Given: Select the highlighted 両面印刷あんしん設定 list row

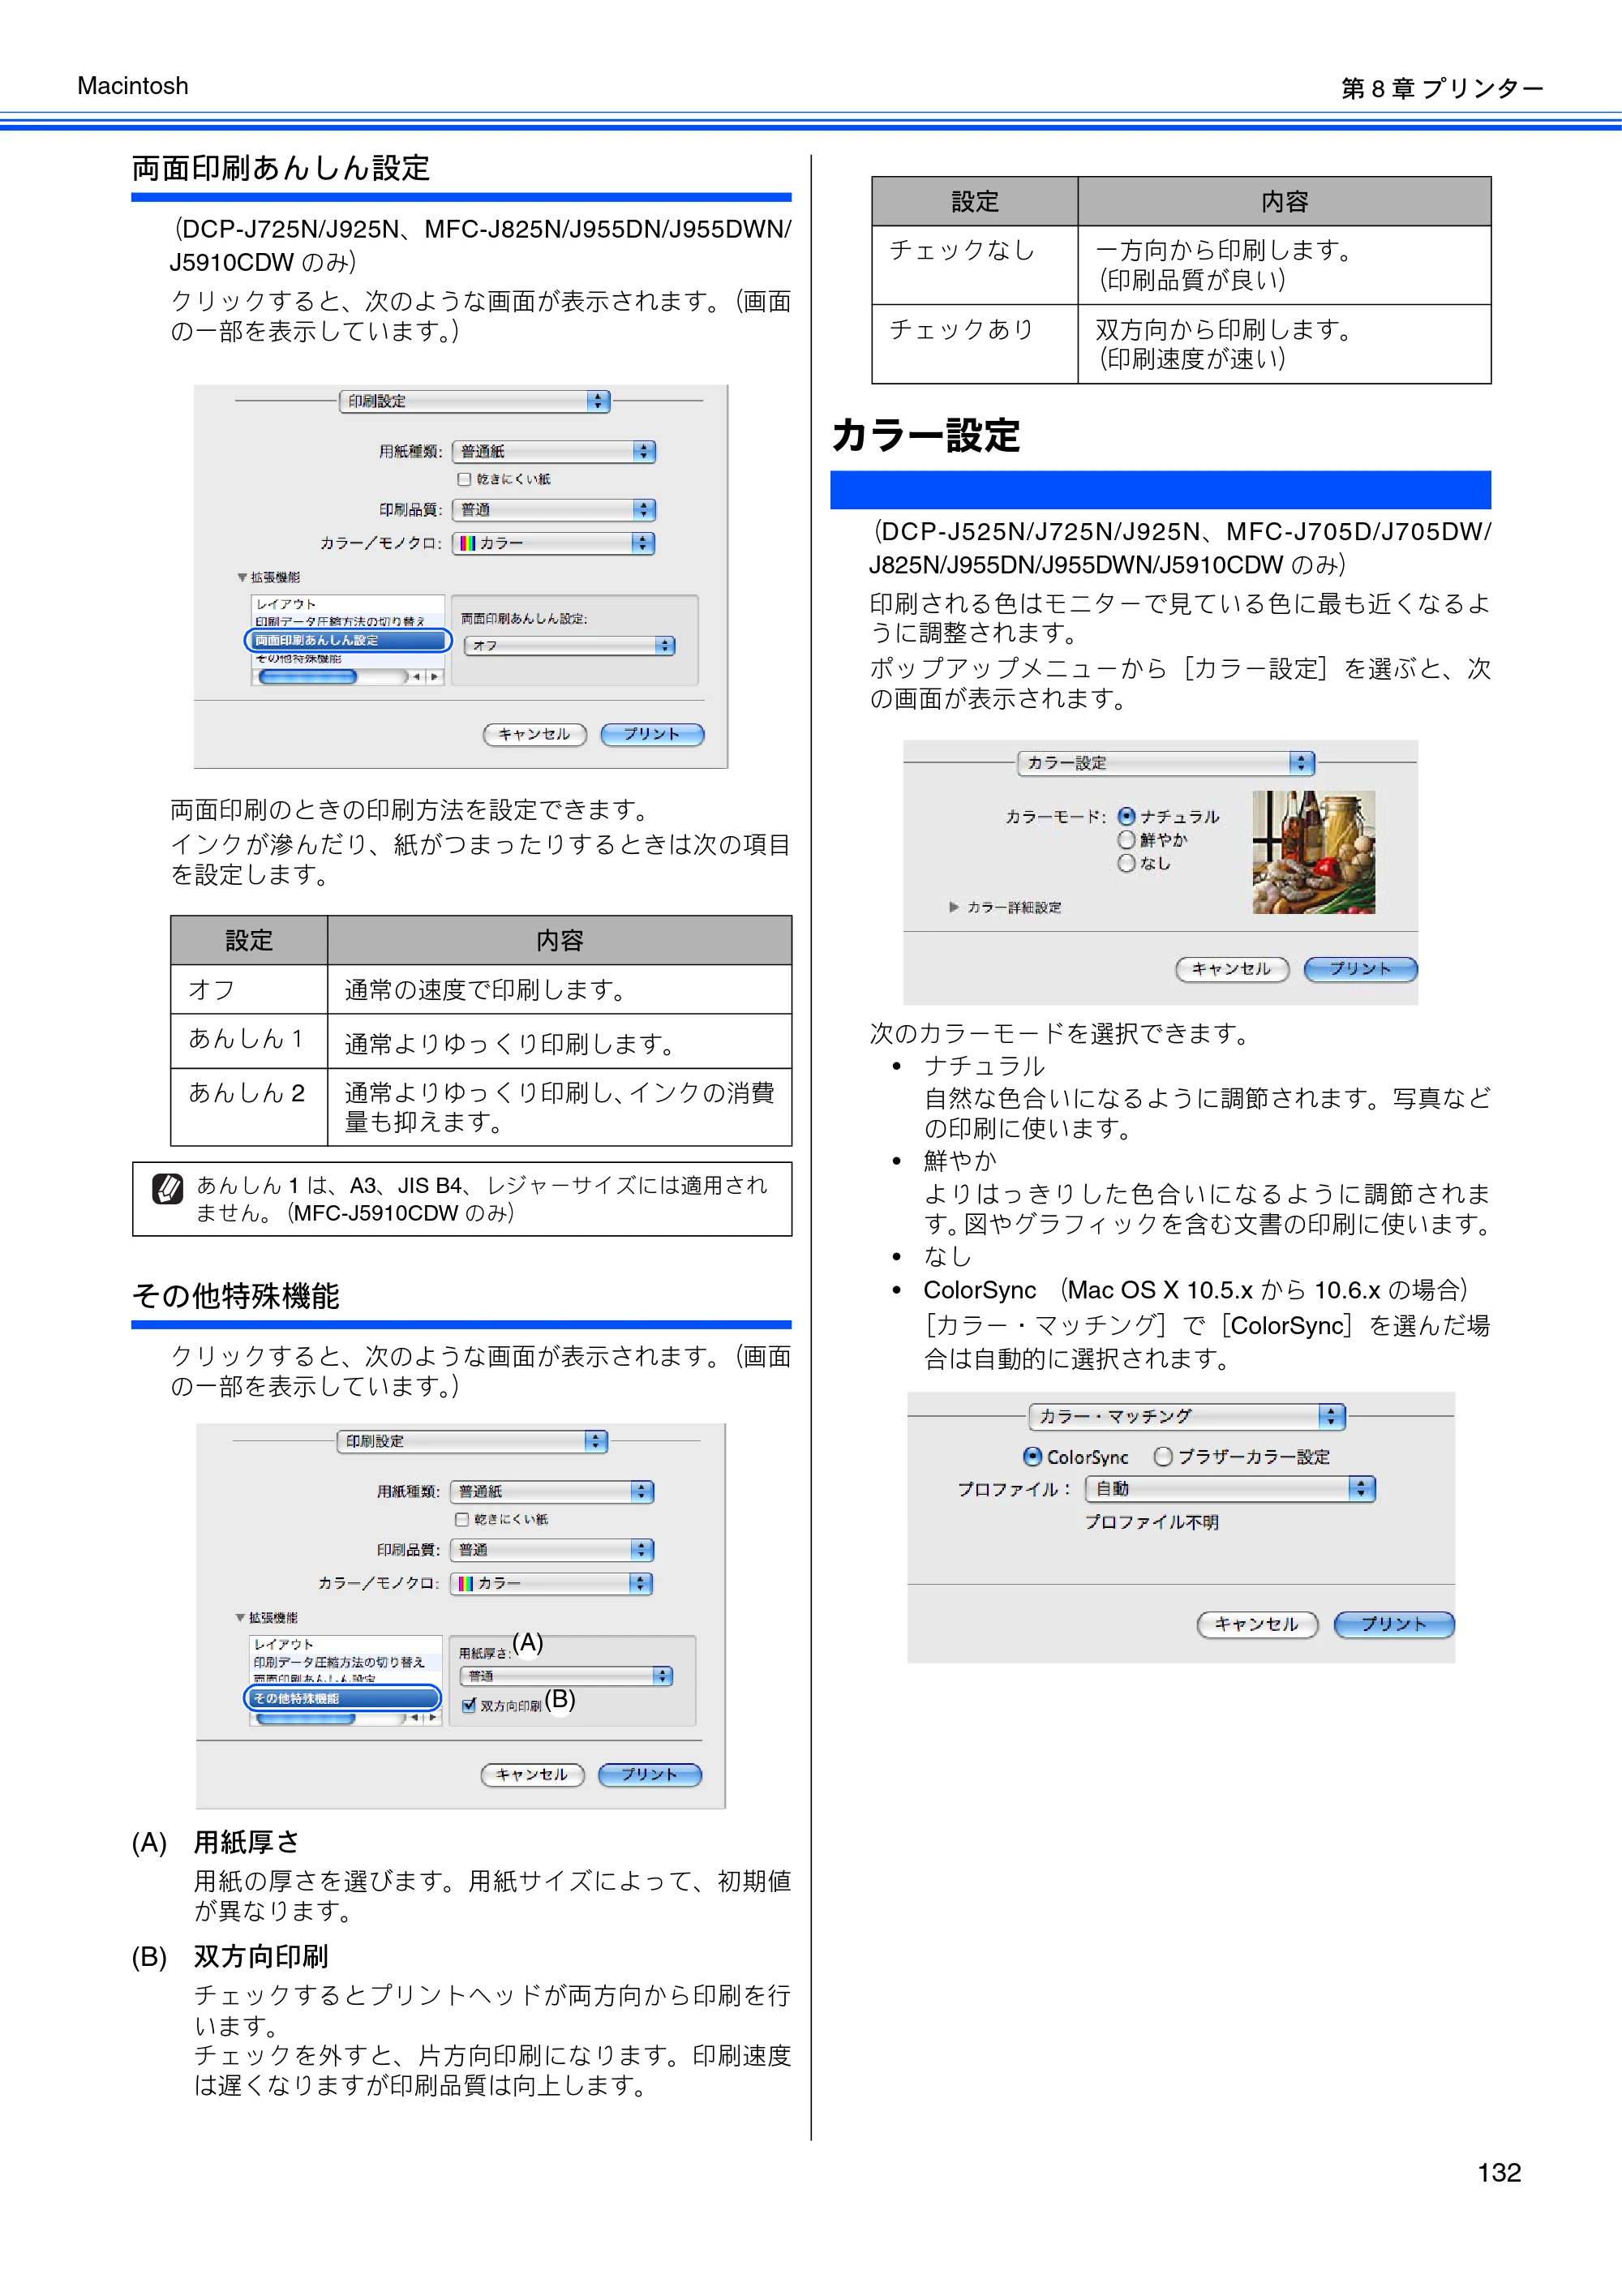Looking at the screenshot, I should [348, 640].
